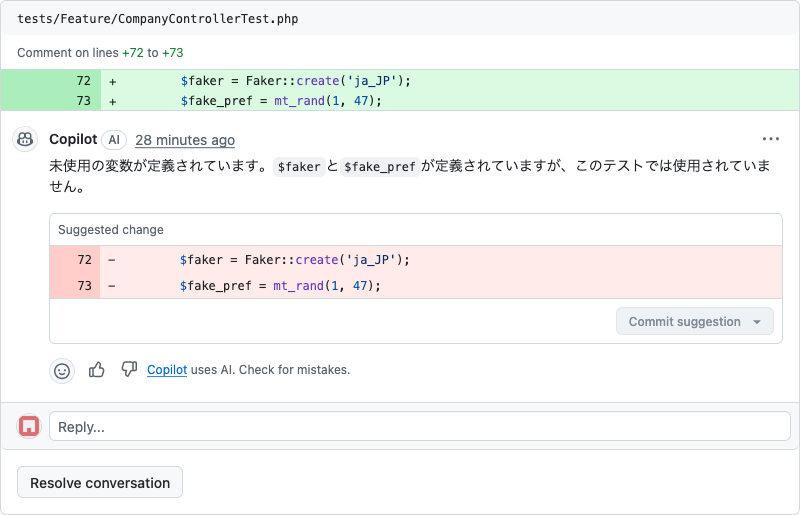Give the Copilot comment a thumbs up
800x515 pixels.
[97, 370]
